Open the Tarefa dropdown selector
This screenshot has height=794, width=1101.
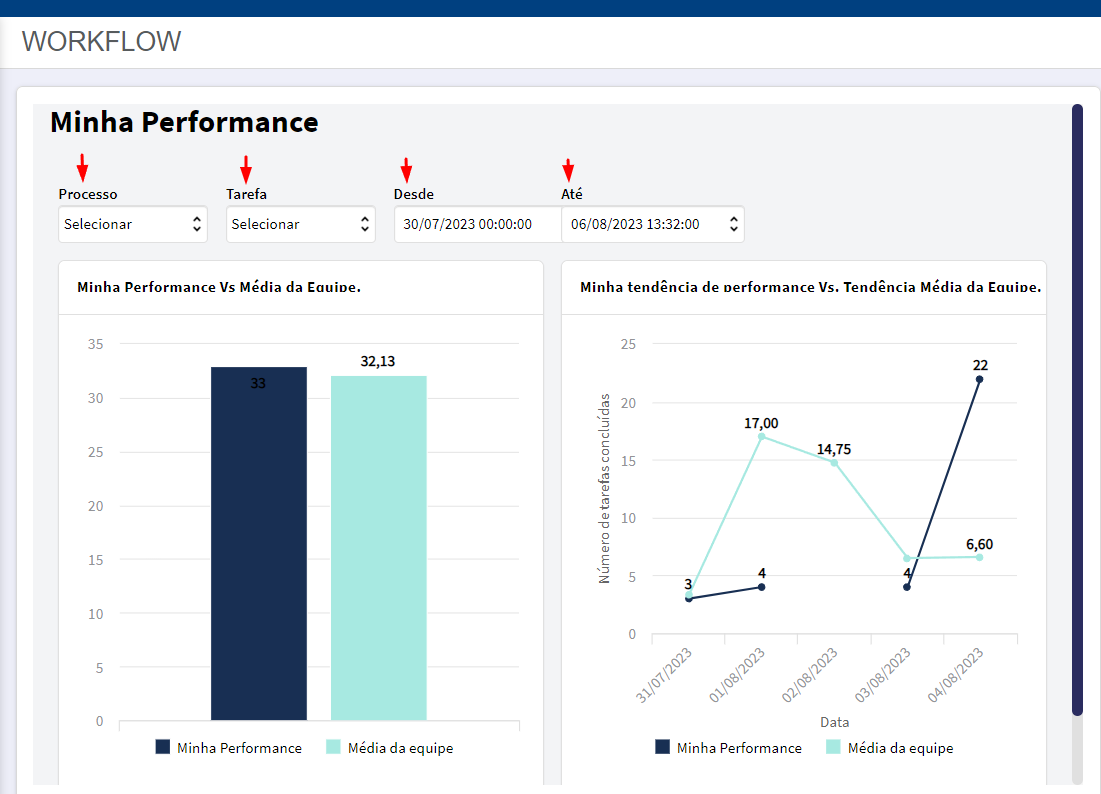tap(301, 224)
